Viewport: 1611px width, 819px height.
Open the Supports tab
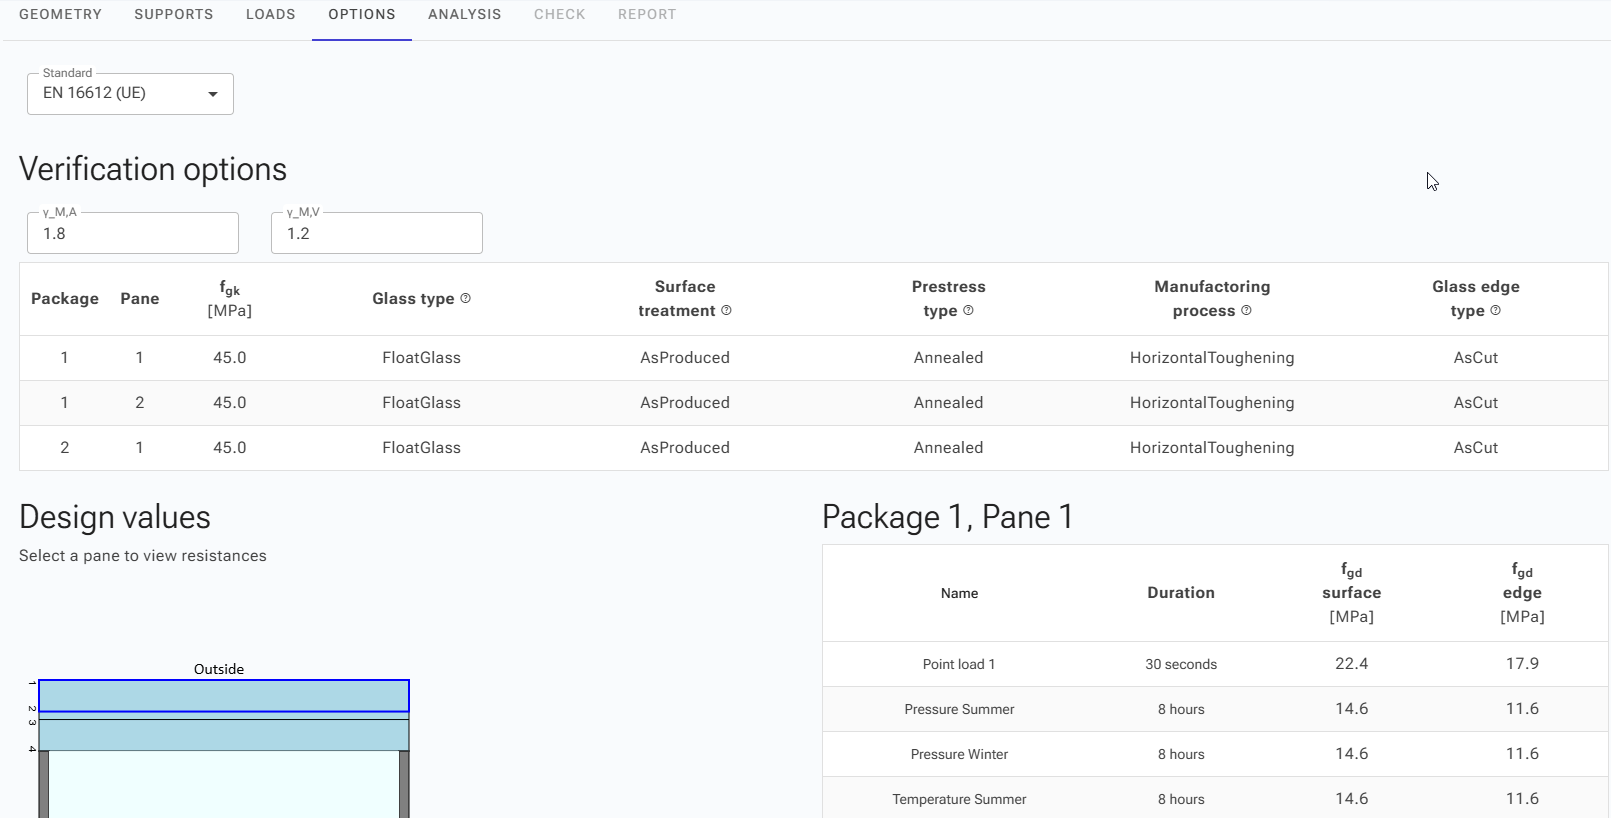[173, 15]
